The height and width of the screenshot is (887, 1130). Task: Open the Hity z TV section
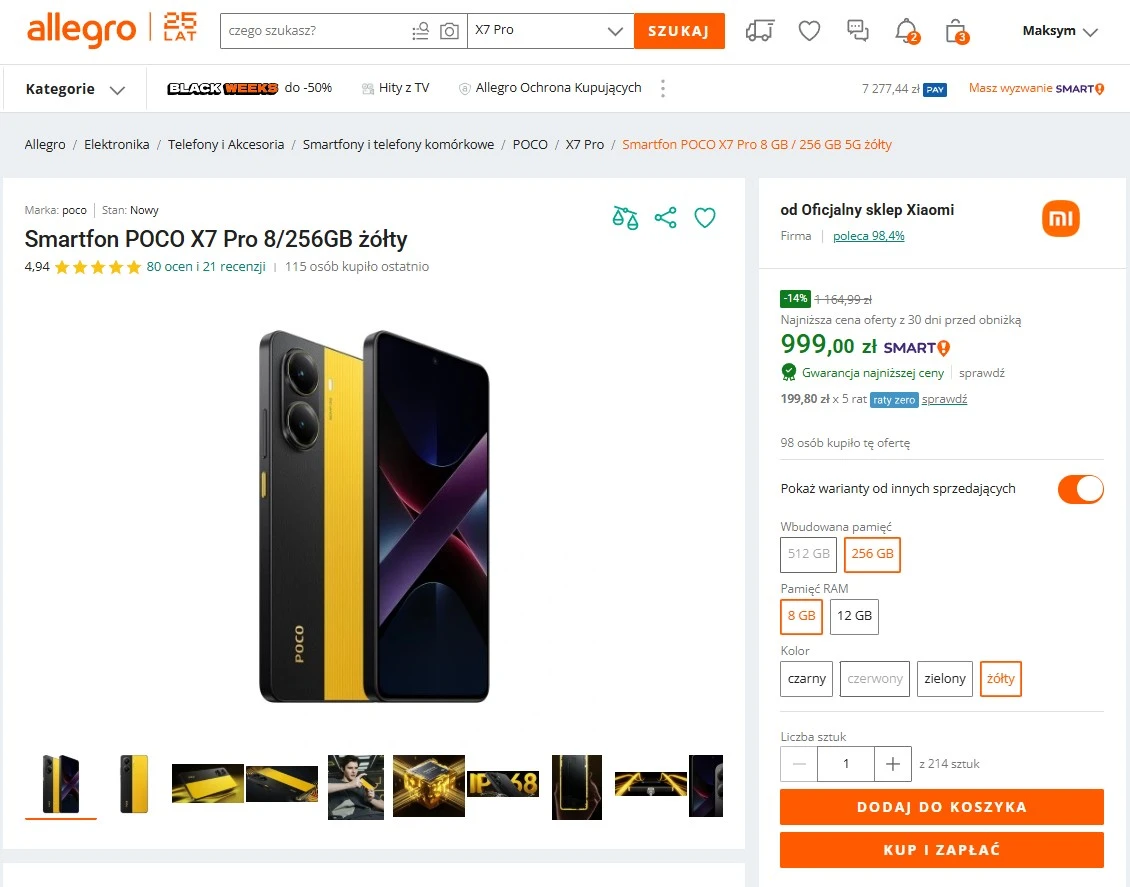[396, 88]
